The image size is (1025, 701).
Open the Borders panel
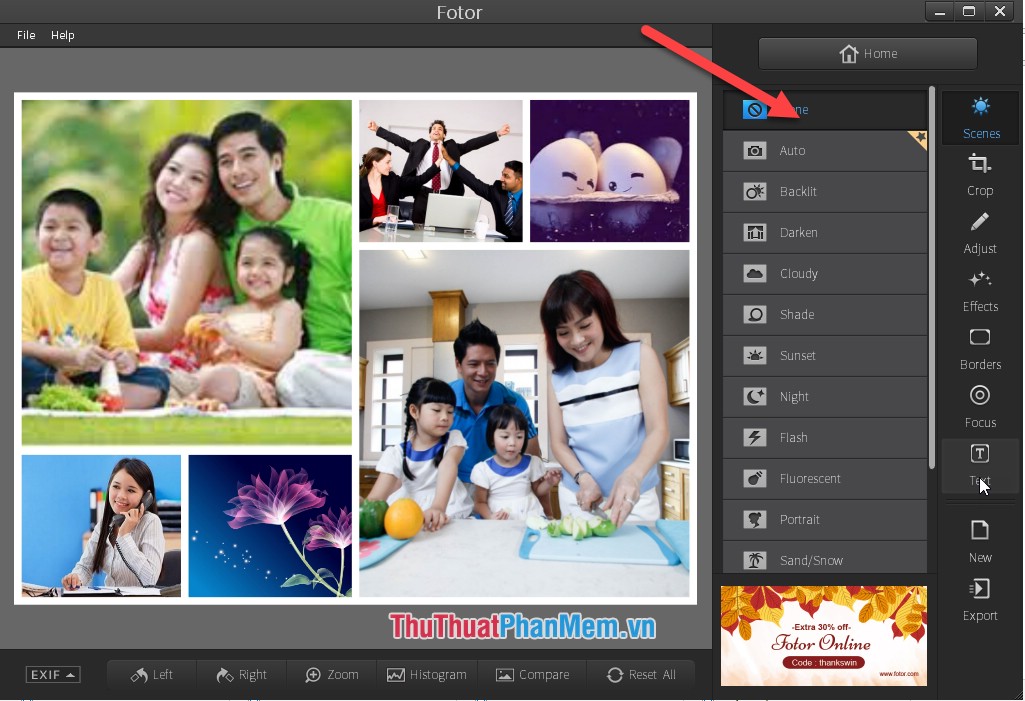[980, 349]
